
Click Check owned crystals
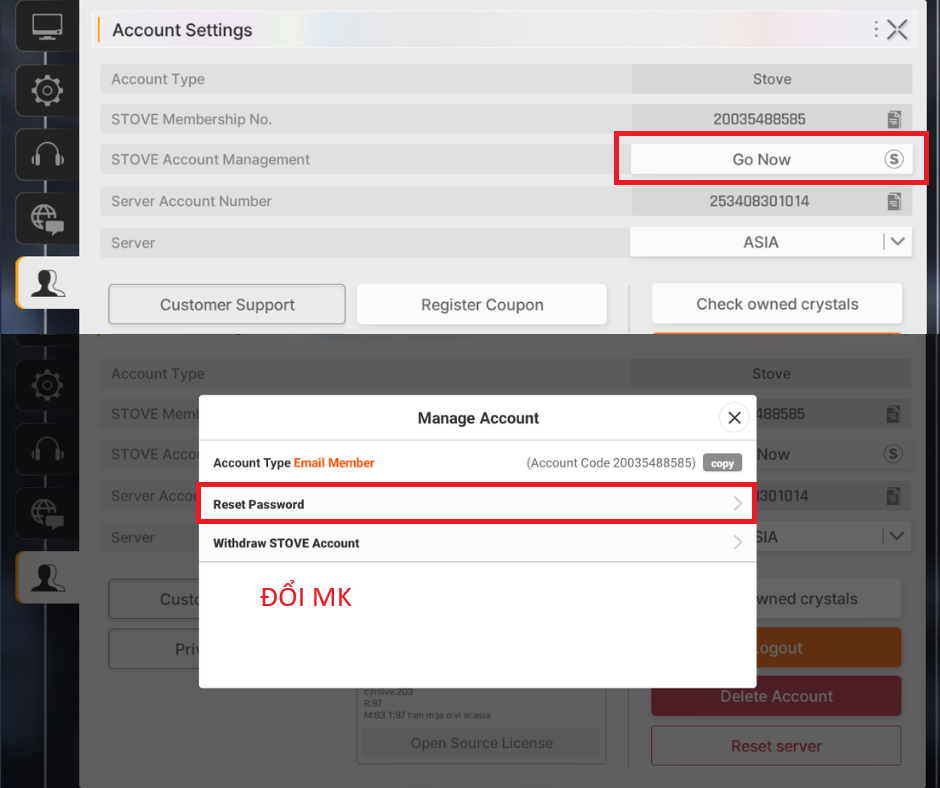(x=777, y=304)
